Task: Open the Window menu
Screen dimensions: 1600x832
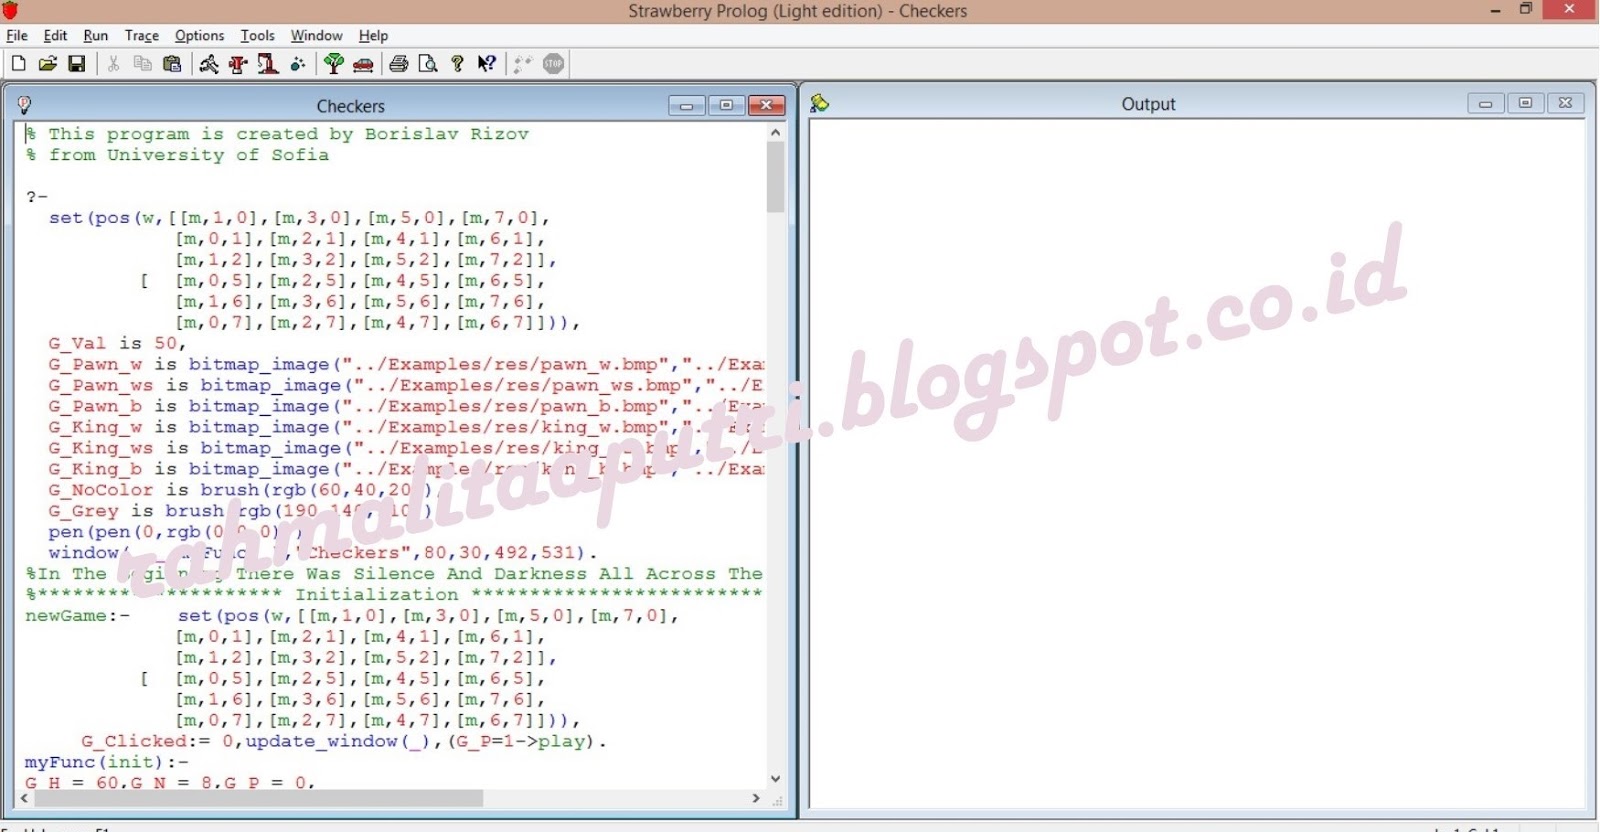Action: [x=317, y=36]
